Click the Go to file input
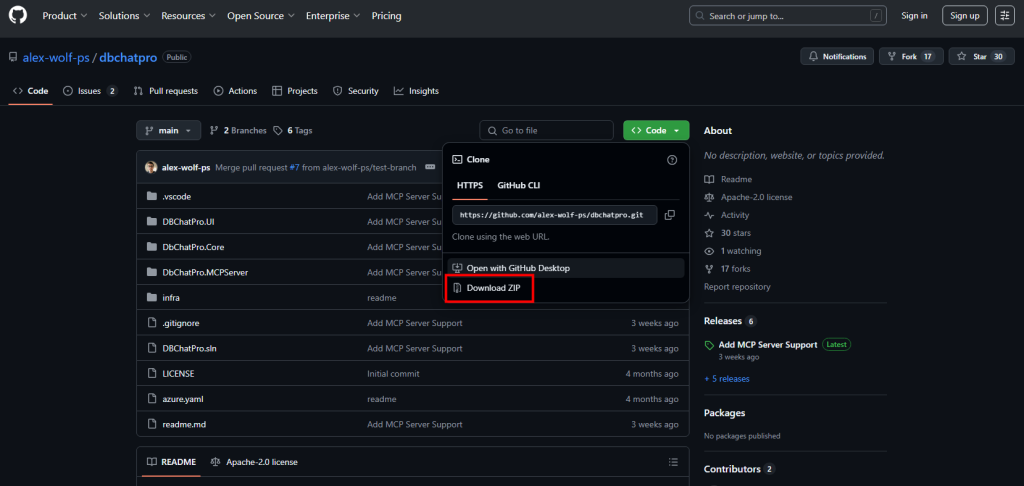This screenshot has height=486, width=1024. [x=547, y=131]
